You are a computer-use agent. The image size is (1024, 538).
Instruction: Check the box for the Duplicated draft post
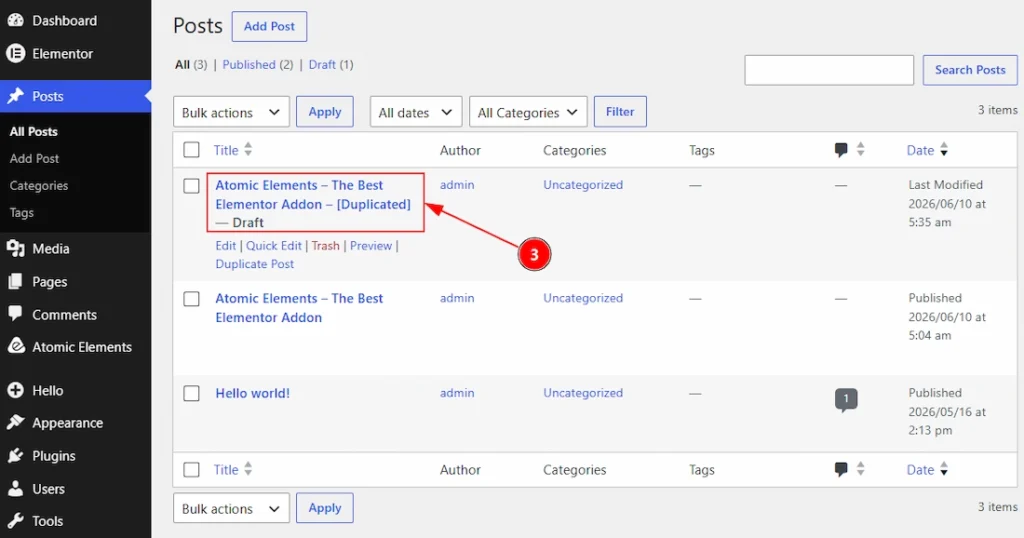click(x=191, y=185)
